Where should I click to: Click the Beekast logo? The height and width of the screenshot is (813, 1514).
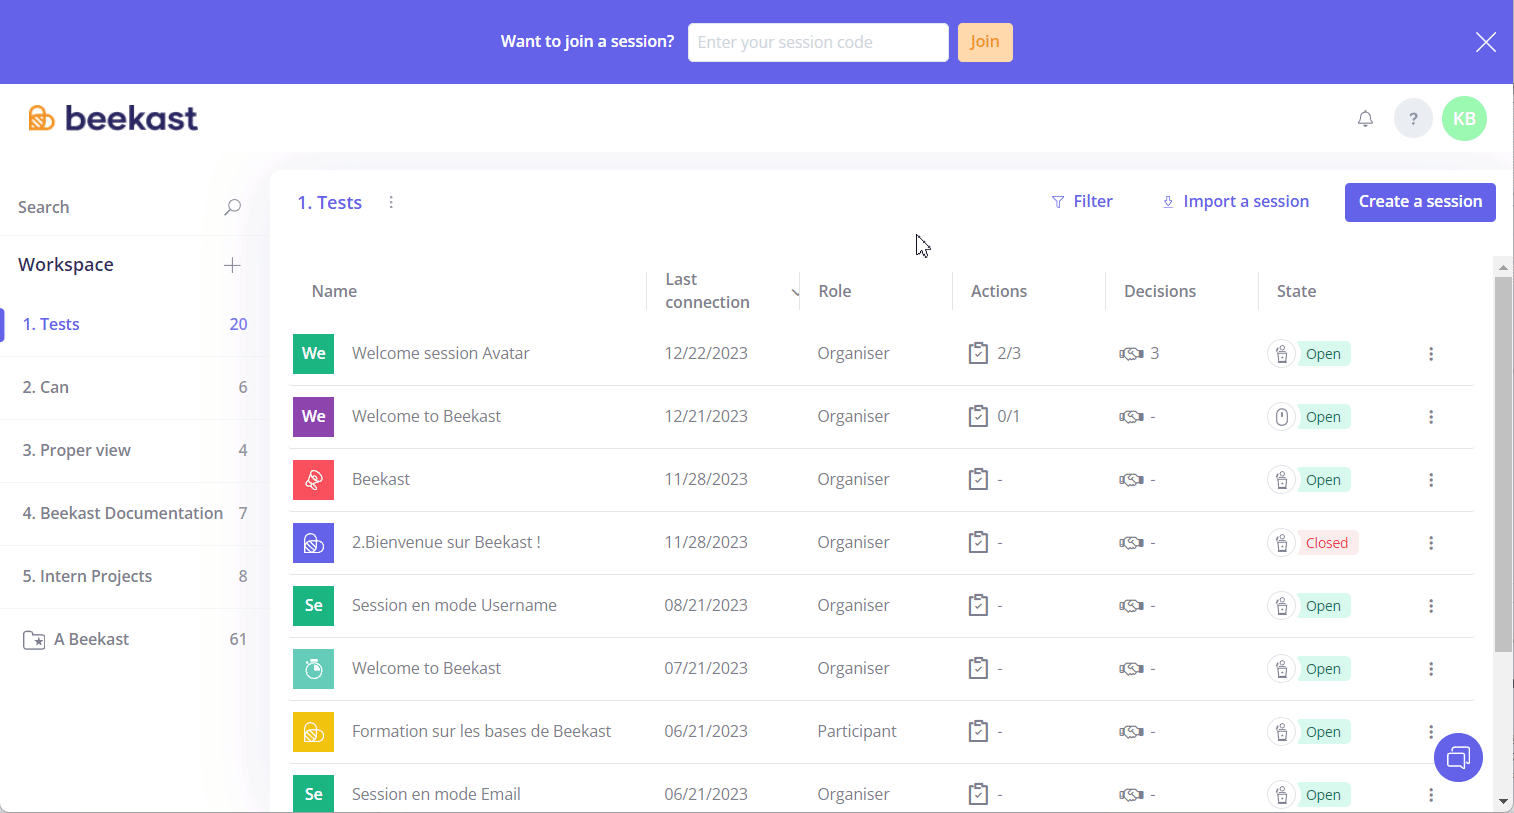(x=113, y=118)
